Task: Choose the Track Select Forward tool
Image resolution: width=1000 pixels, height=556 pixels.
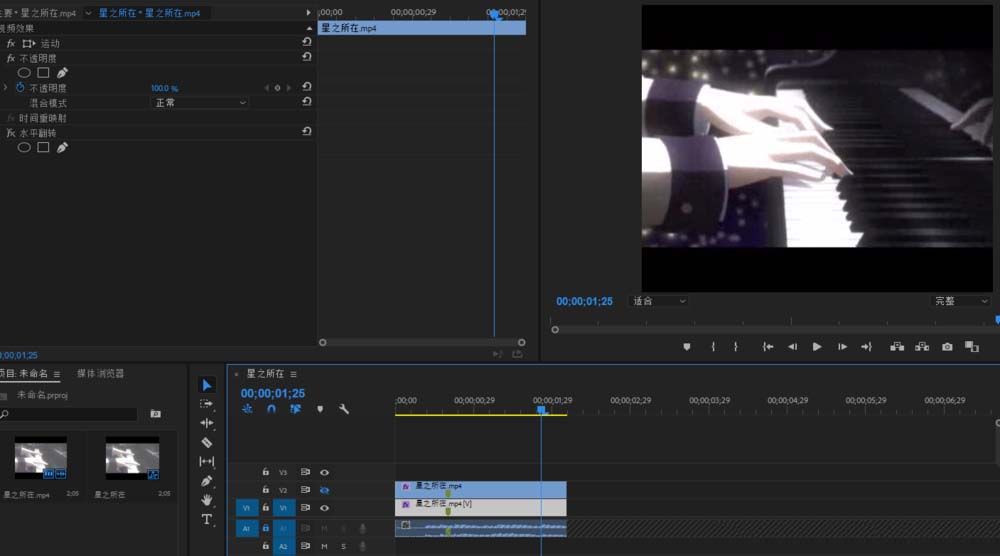Action: click(207, 404)
